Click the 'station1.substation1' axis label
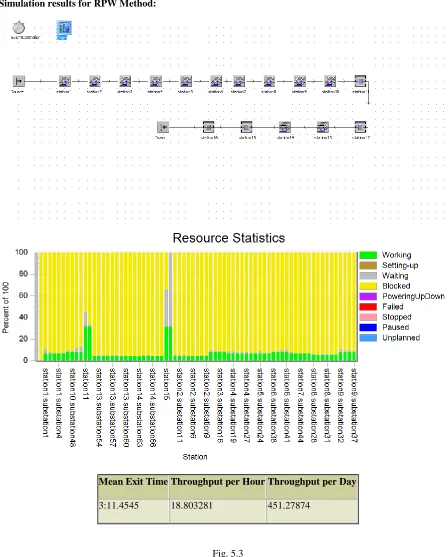 (45, 402)
